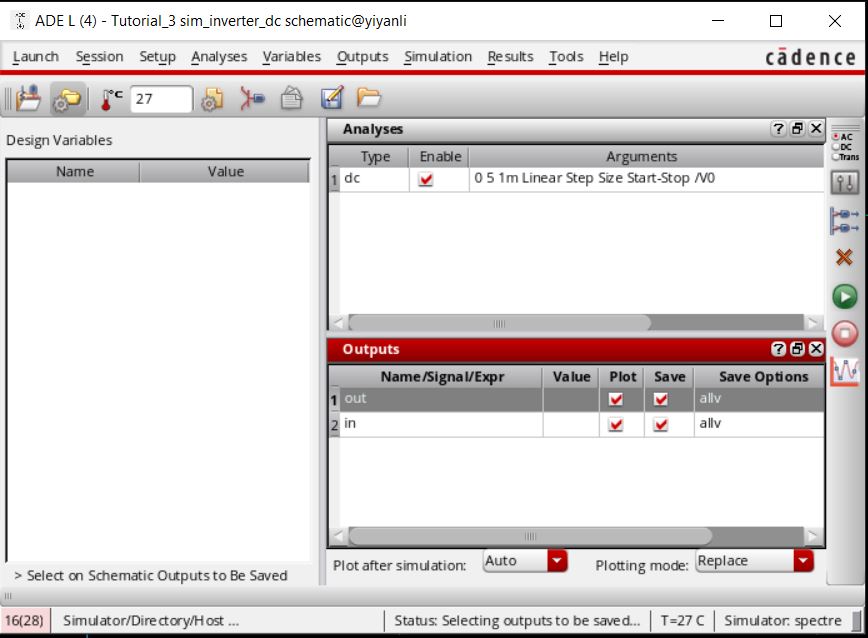Click the Stop Simulation red icon
This screenshot has height=638, width=868.
845,333
